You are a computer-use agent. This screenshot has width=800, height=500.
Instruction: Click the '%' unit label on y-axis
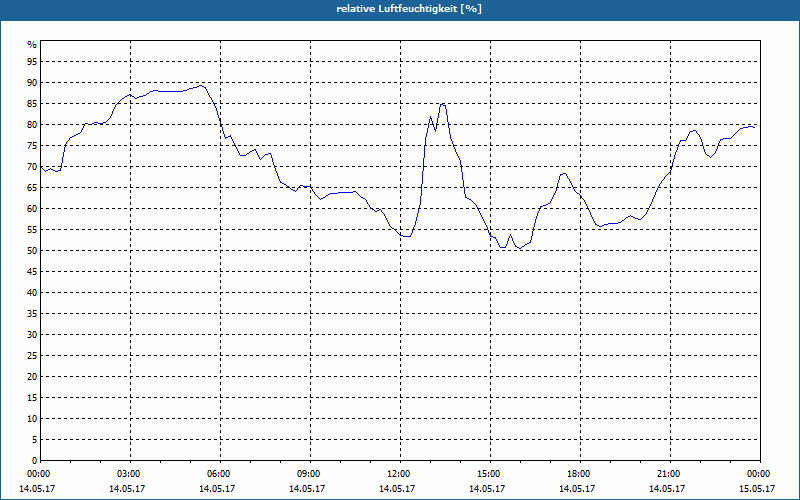tap(32, 45)
